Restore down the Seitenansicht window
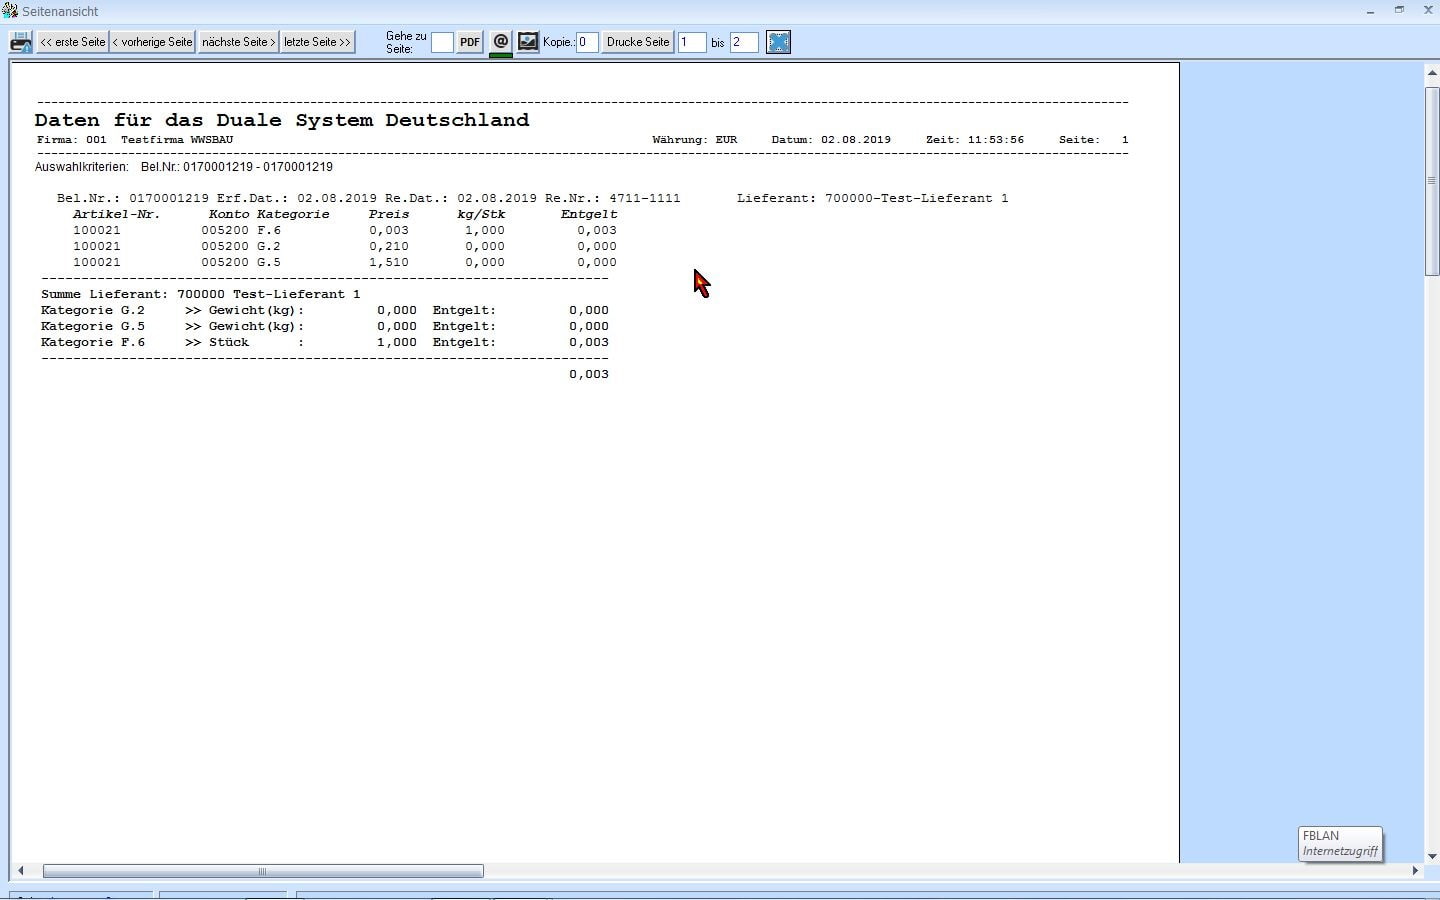 point(1399,10)
